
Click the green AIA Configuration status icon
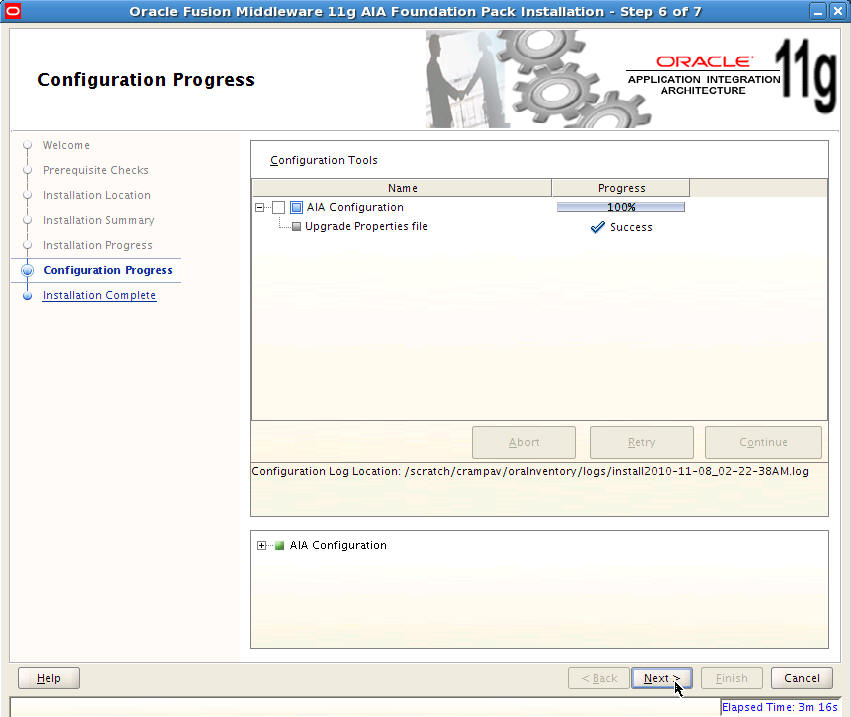279,545
